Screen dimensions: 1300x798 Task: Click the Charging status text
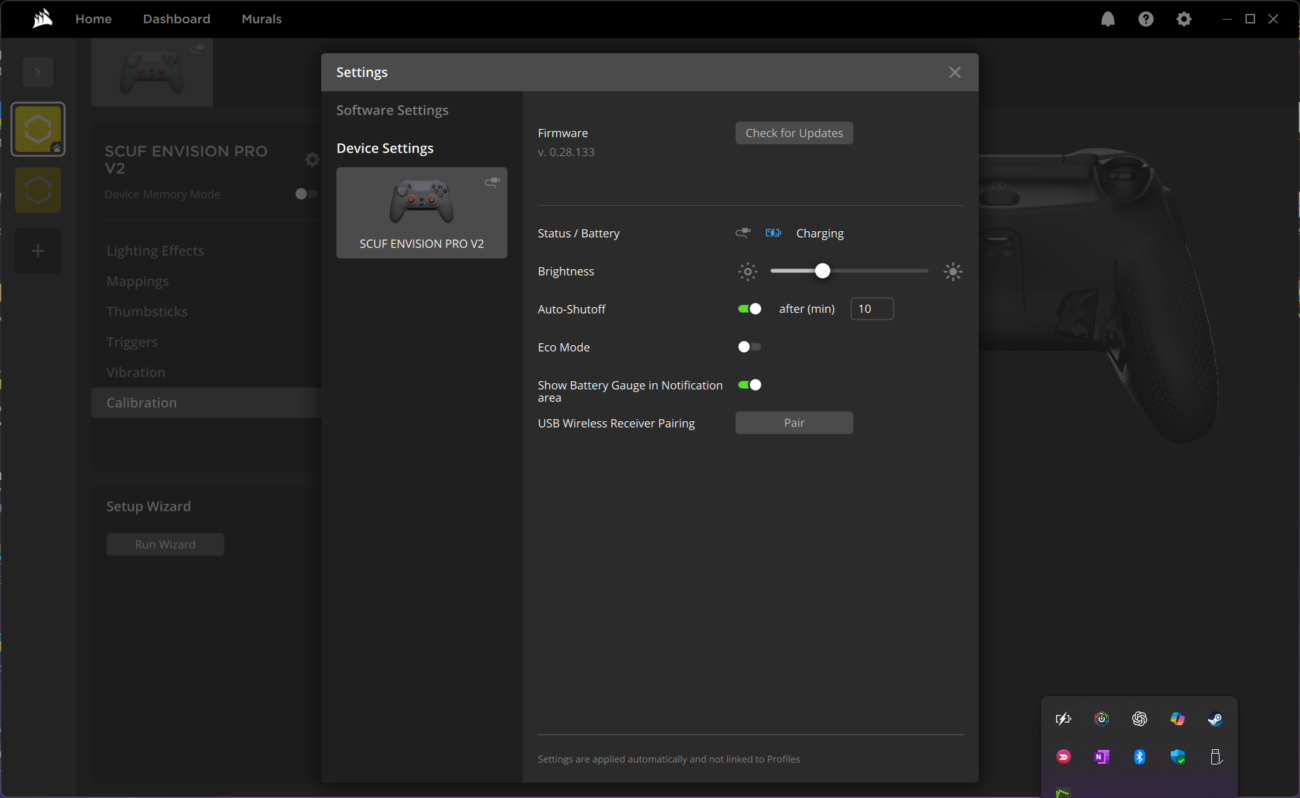820,233
